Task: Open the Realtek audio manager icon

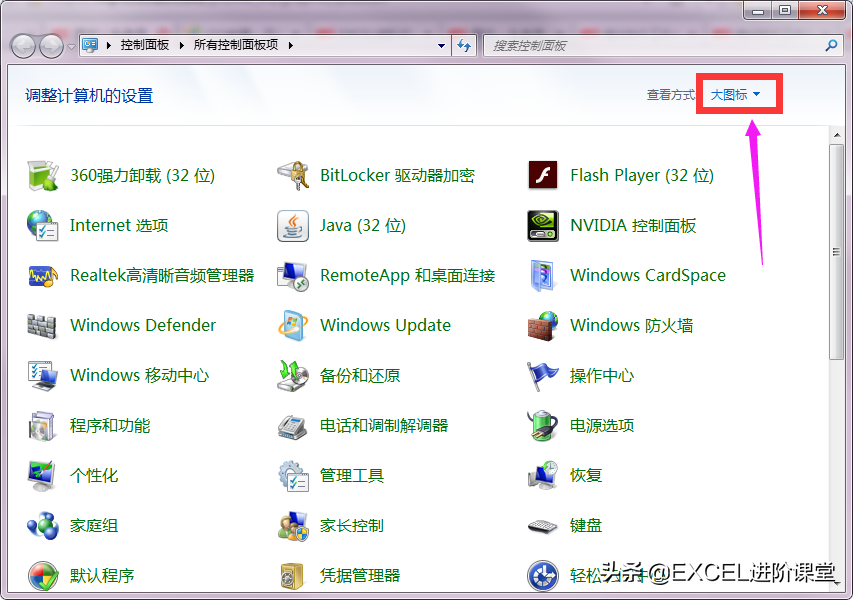Action: [42, 275]
